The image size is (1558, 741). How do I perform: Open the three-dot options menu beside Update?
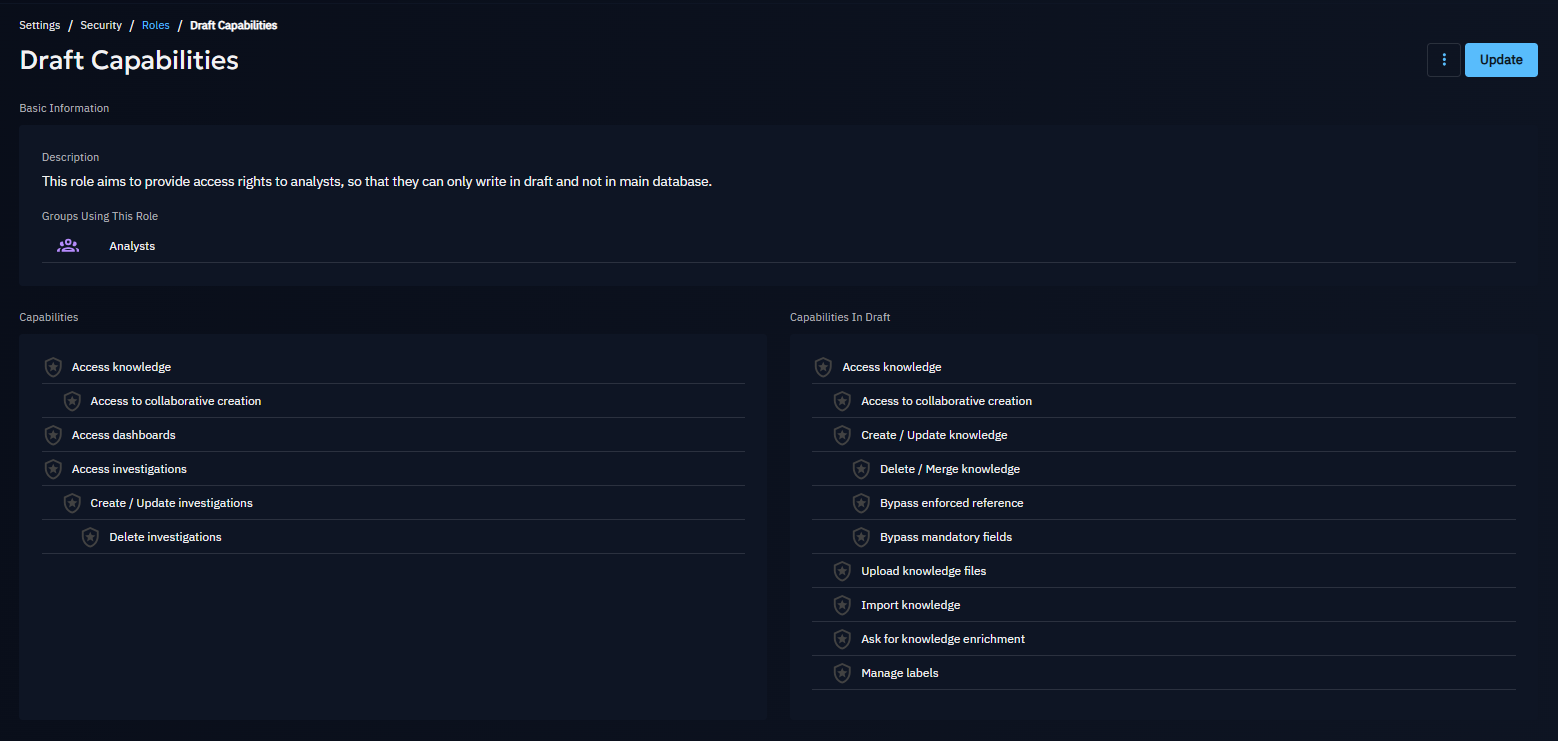tap(1443, 60)
